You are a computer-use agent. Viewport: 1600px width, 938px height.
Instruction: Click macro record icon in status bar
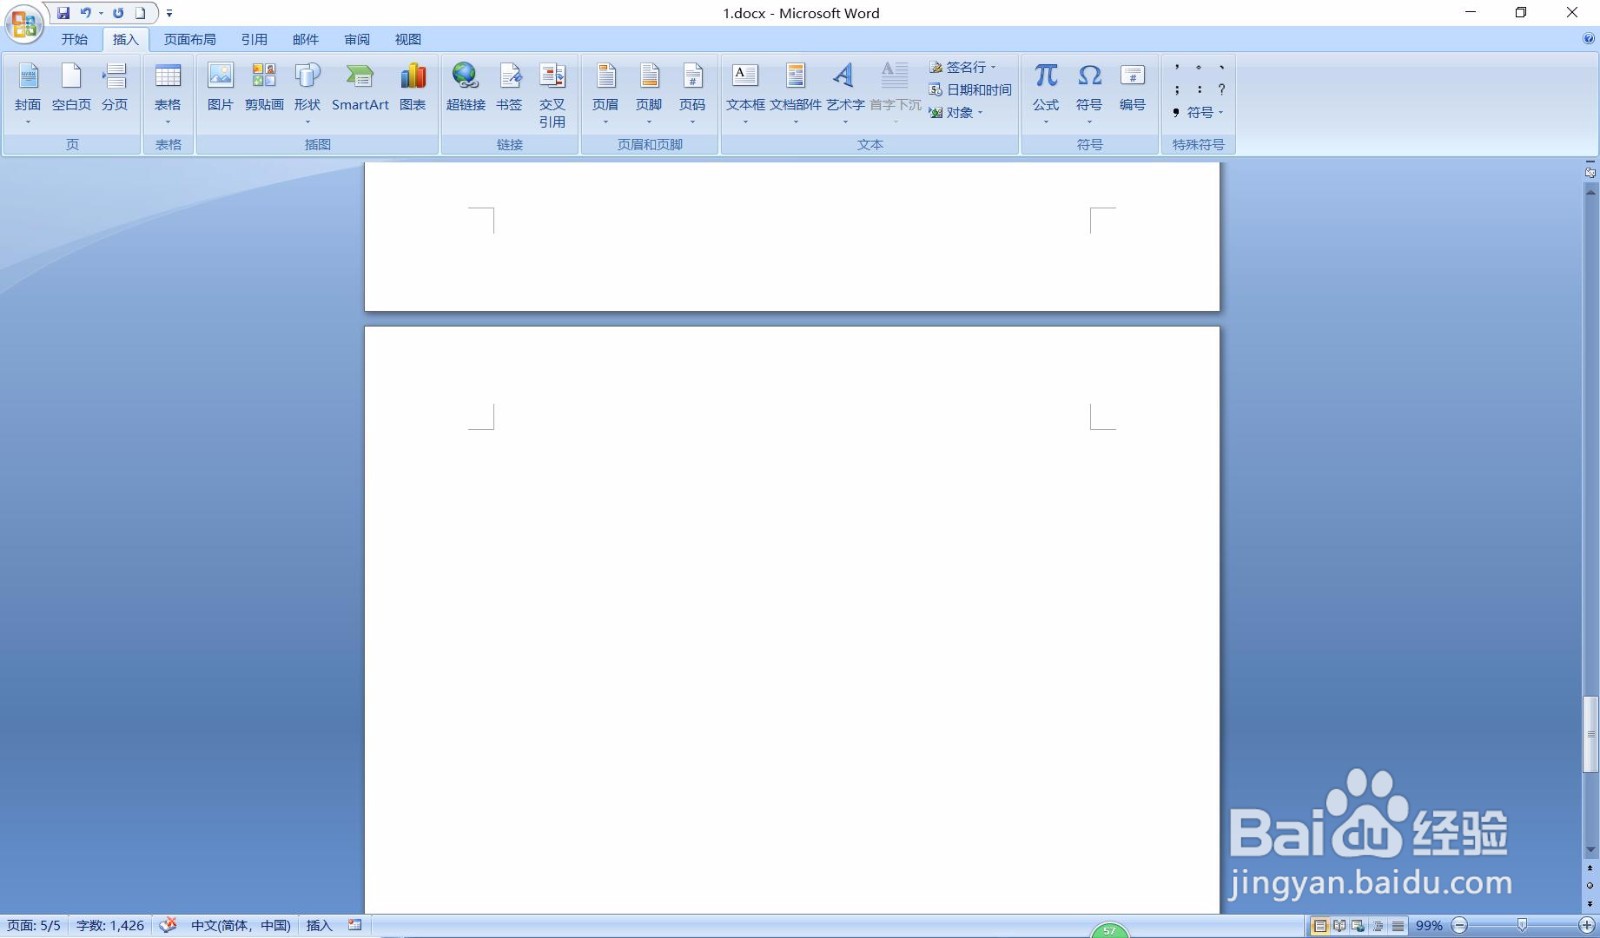pyautogui.click(x=355, y=925)
